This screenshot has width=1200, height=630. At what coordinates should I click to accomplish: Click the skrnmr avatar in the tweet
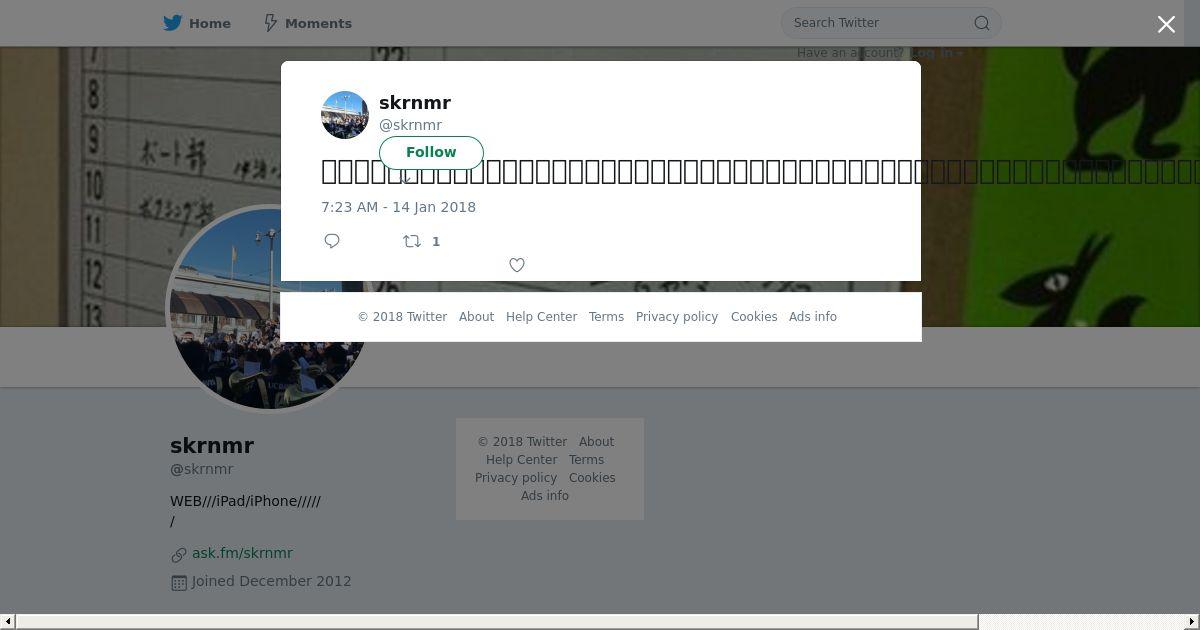pos(345,115)
